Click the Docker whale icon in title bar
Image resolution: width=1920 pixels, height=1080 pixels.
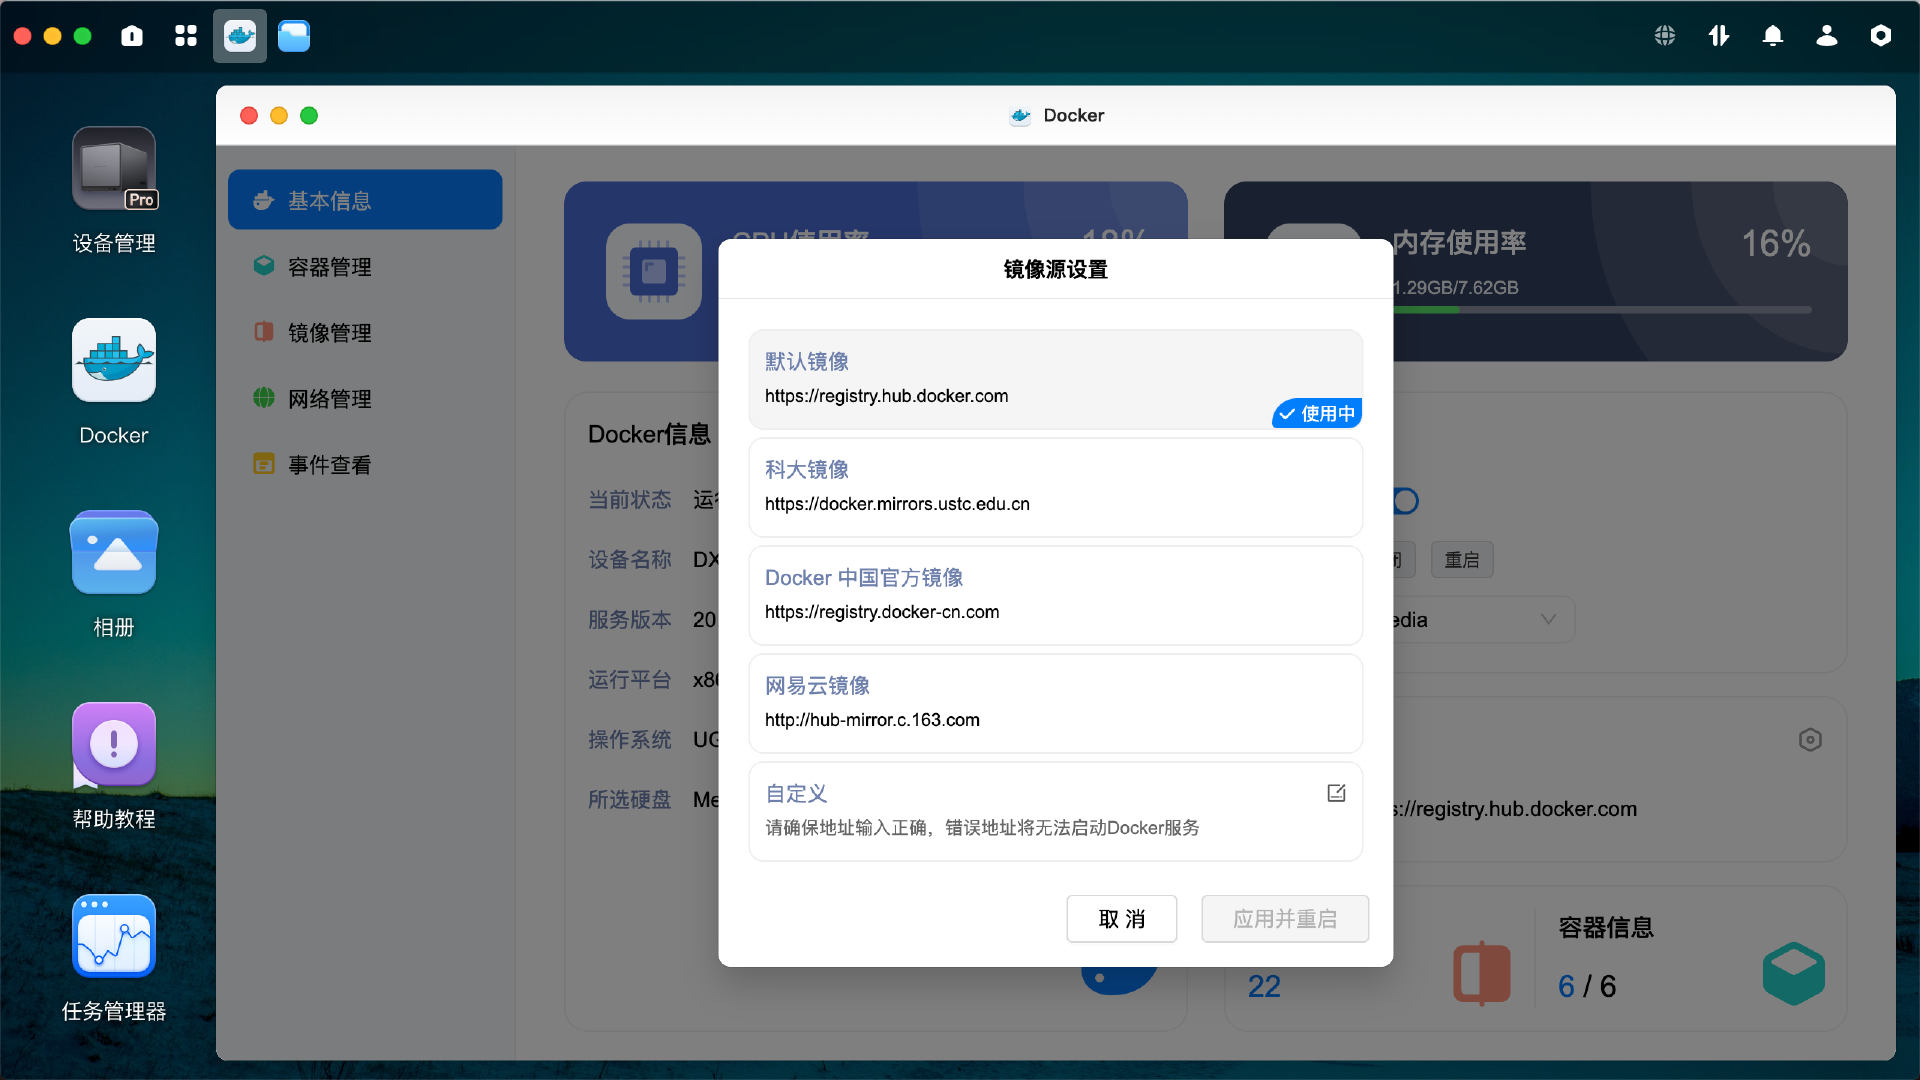1021,115
